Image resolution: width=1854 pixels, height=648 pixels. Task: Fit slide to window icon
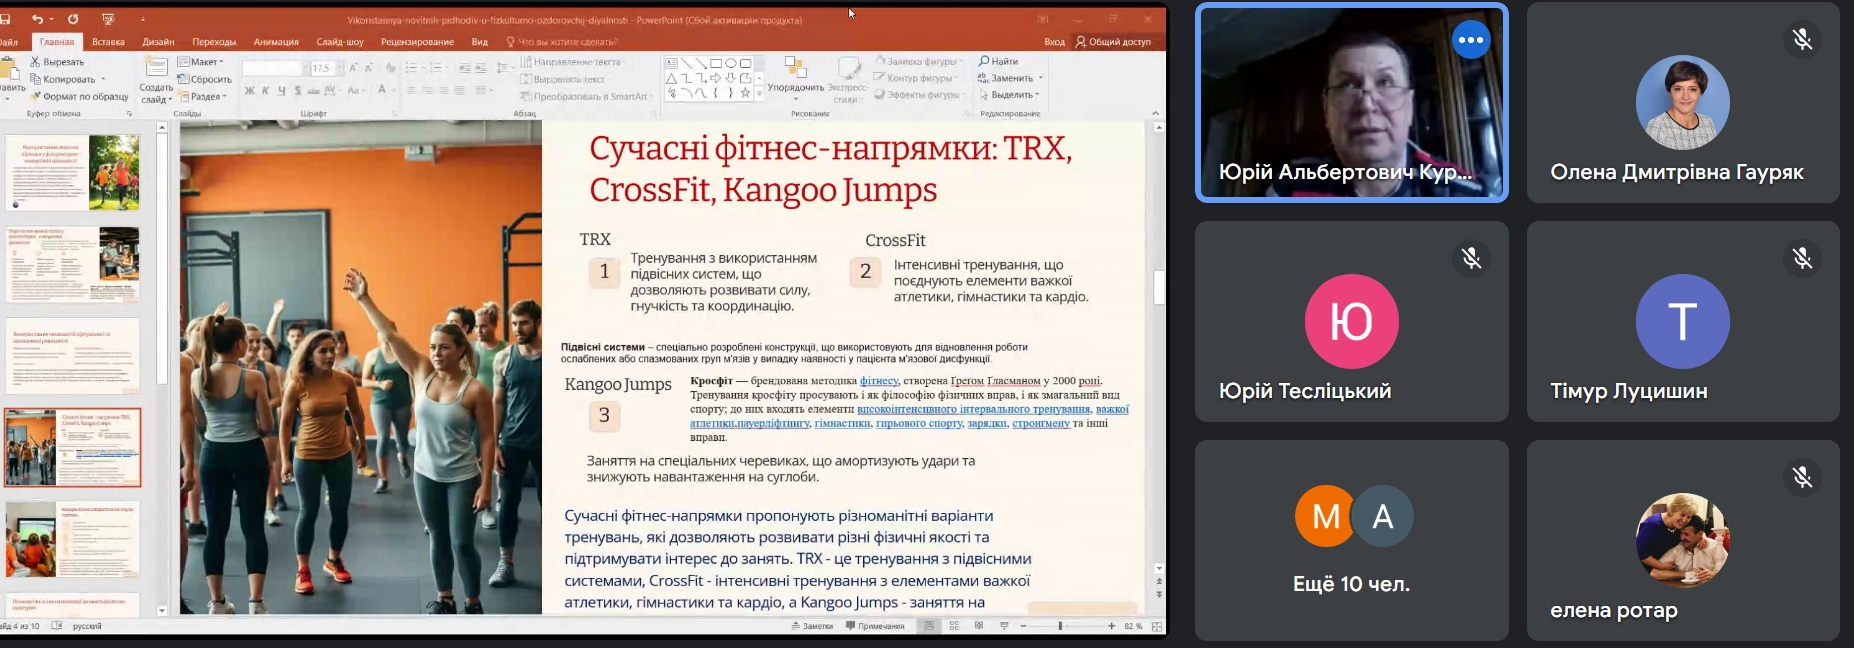click(1157, 626)
